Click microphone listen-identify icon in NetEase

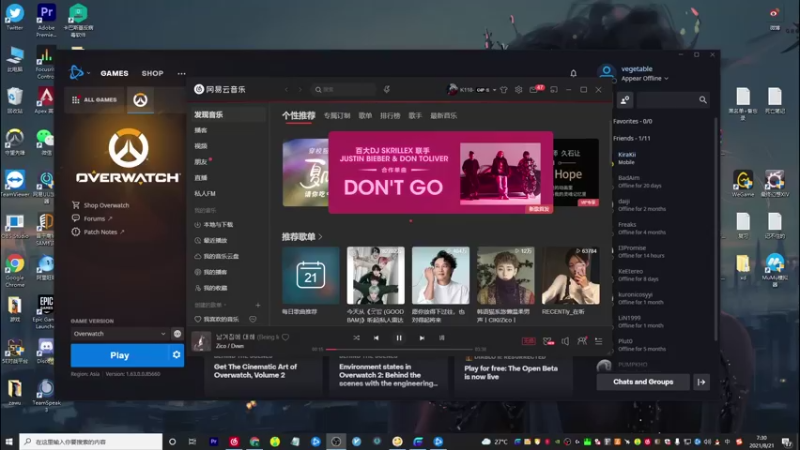pyautogui.click(x=387, y=90)
